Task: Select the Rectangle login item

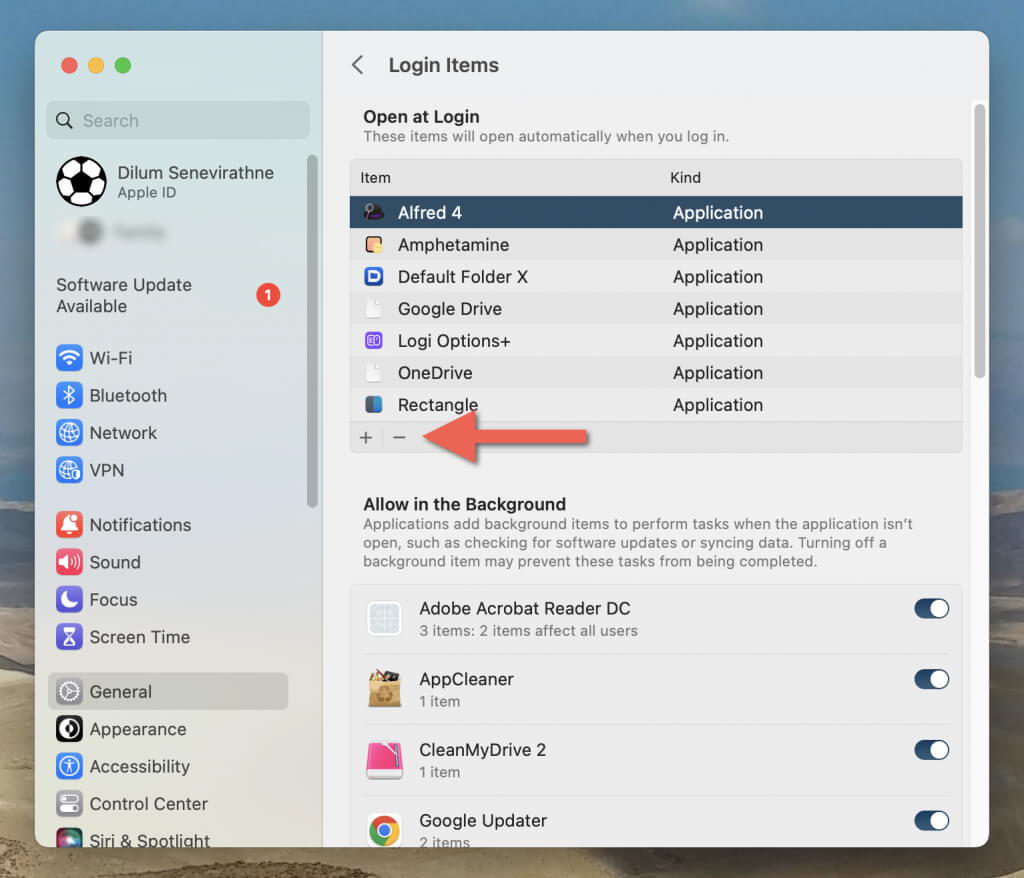Action: point(656,404)
